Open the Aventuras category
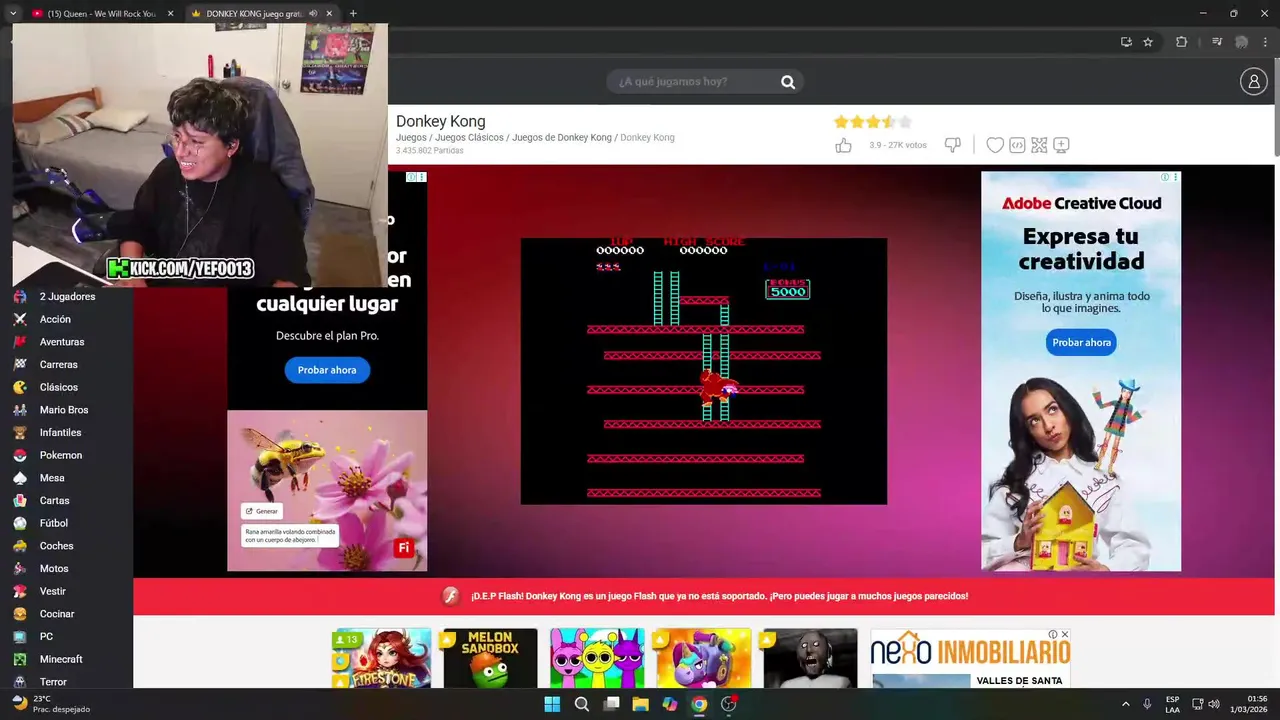Image resolution: width=1280 pixels, height=720 pixels. tap(62, 342)
